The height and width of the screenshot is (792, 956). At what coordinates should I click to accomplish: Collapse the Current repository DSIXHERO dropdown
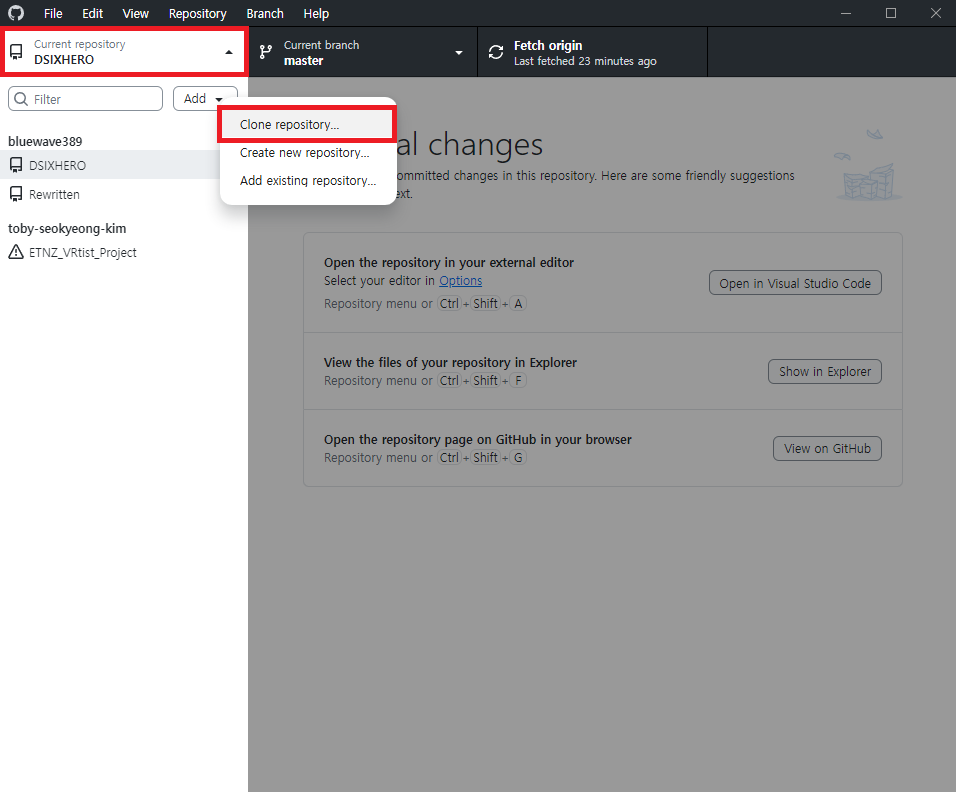pos(124,52)
